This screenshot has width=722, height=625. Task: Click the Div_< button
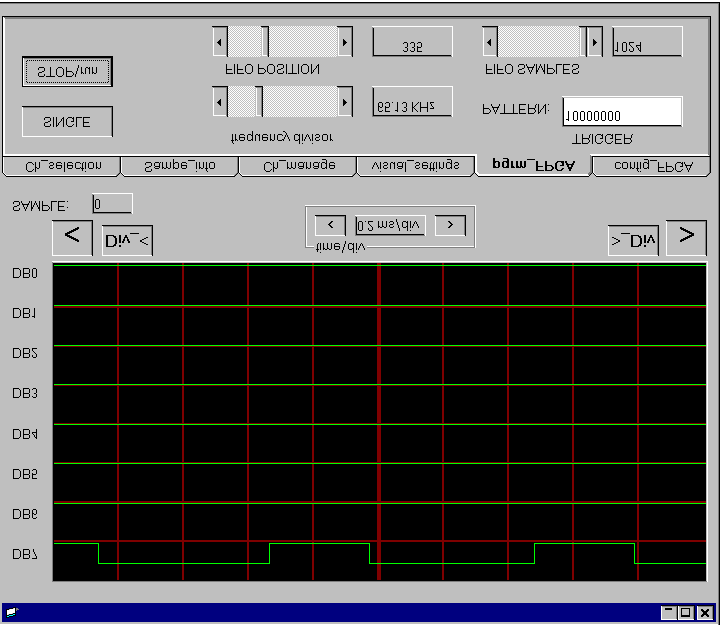(127, 240)
